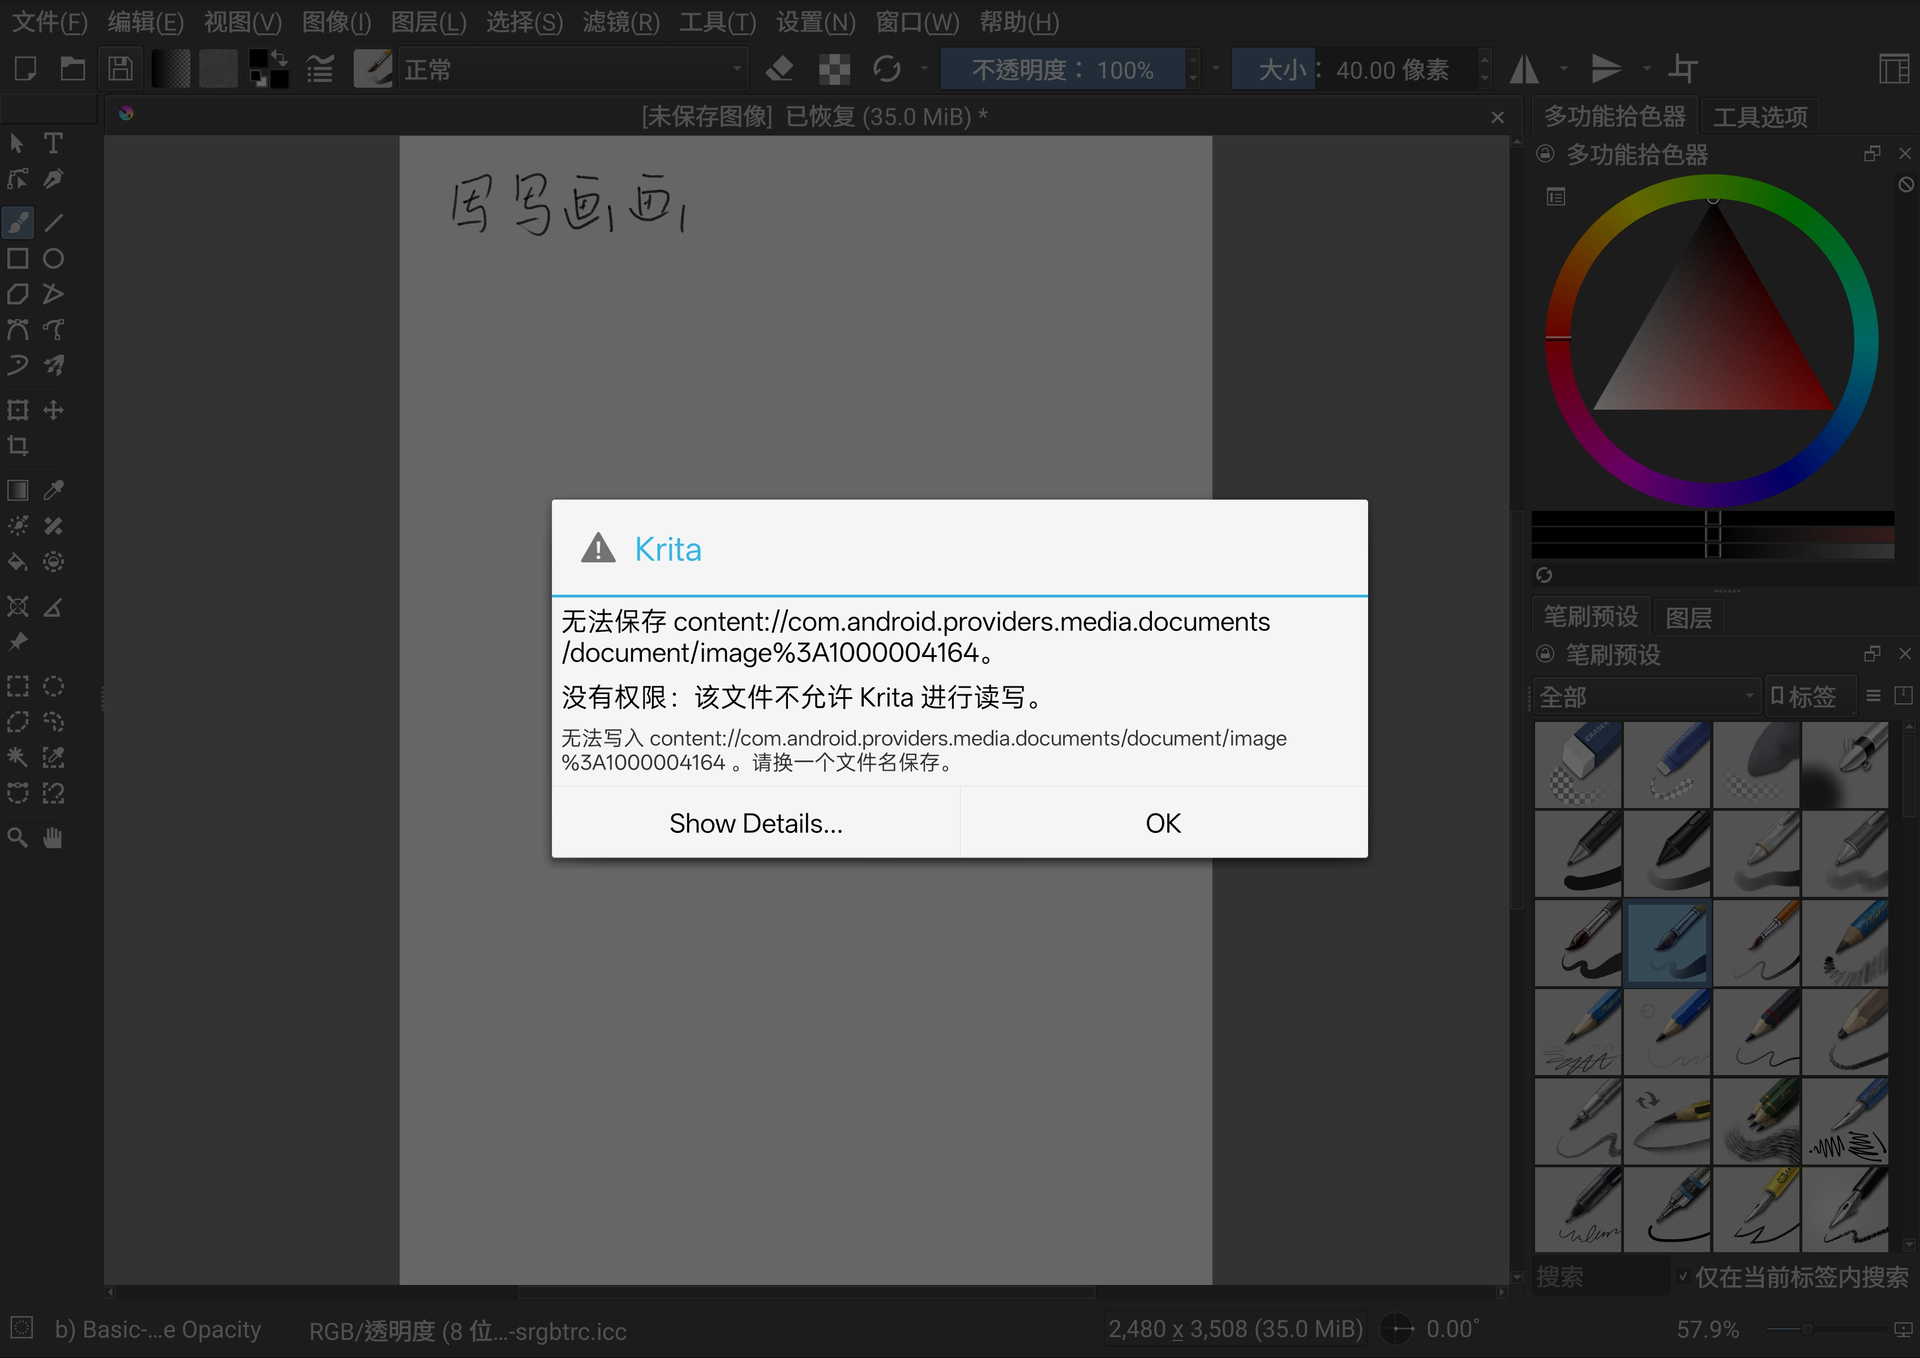Viewport: 1920px width, 1358px height.
Task: Select the Crop tool
Action: [x=18, y=446]
